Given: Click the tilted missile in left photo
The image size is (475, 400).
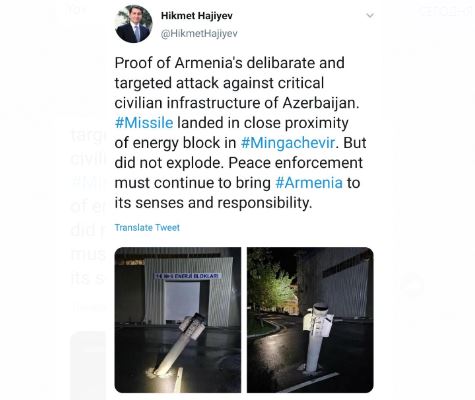Looking at the screenshot, I should 178,344.
